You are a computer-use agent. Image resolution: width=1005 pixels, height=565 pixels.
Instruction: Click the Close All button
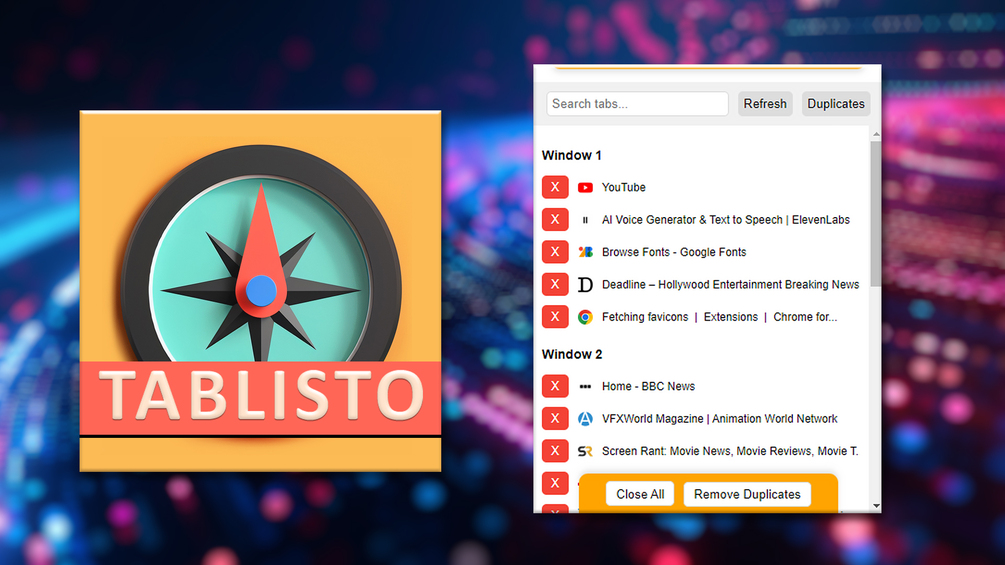tap(640, 494)
